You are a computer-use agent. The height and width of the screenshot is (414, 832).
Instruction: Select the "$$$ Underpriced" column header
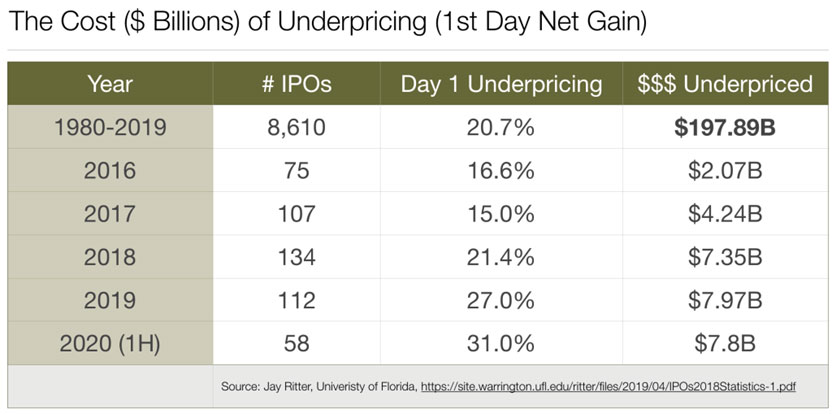(725, 84)
